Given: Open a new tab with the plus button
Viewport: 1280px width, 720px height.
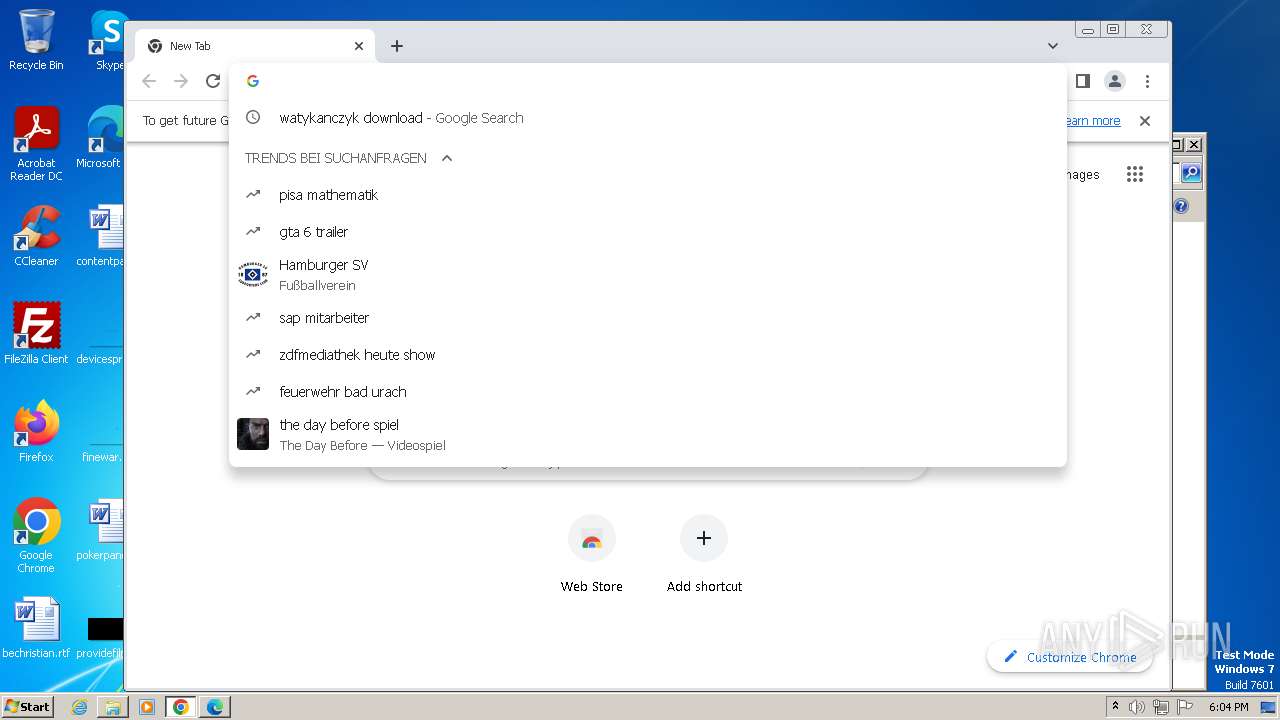Looking at the screenshot, I should [397, 46].
